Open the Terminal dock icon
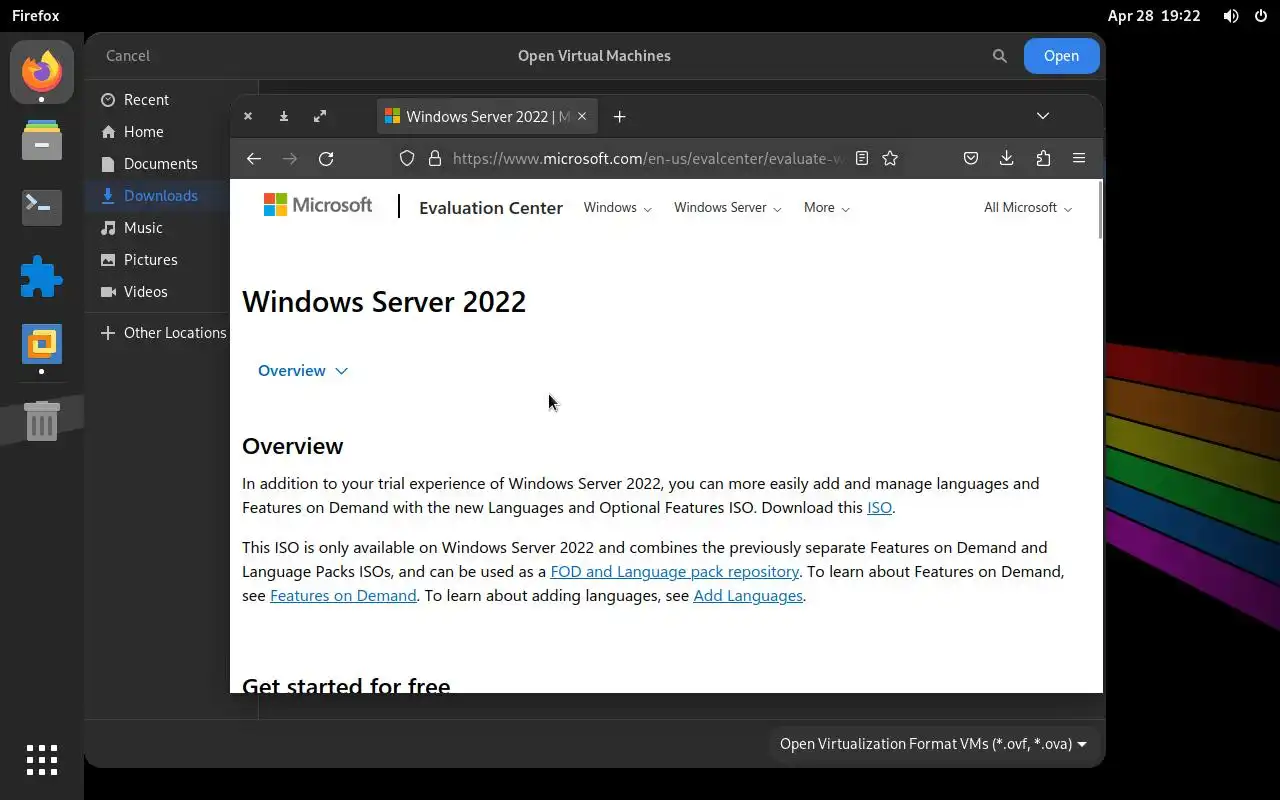This screenshot has width=1280, height=800. point(41,207)
